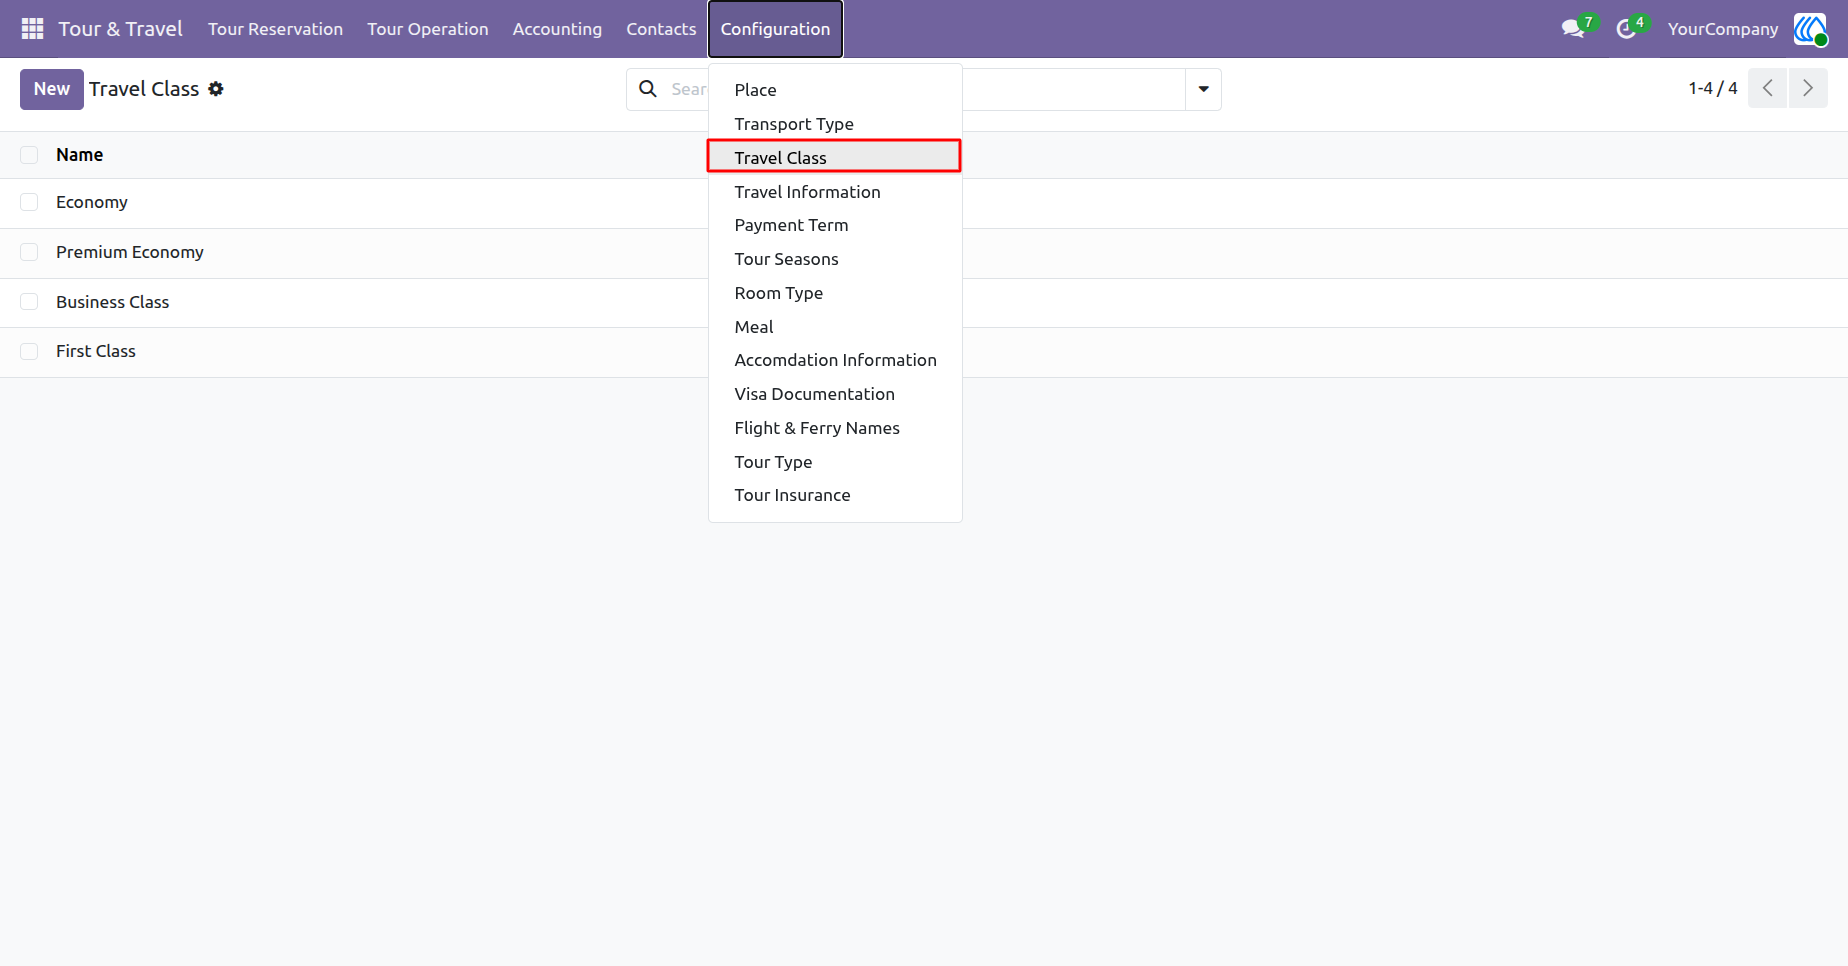Open the Travel Class gear actions menu
The image size is (1848, 966).
point(216,89)
